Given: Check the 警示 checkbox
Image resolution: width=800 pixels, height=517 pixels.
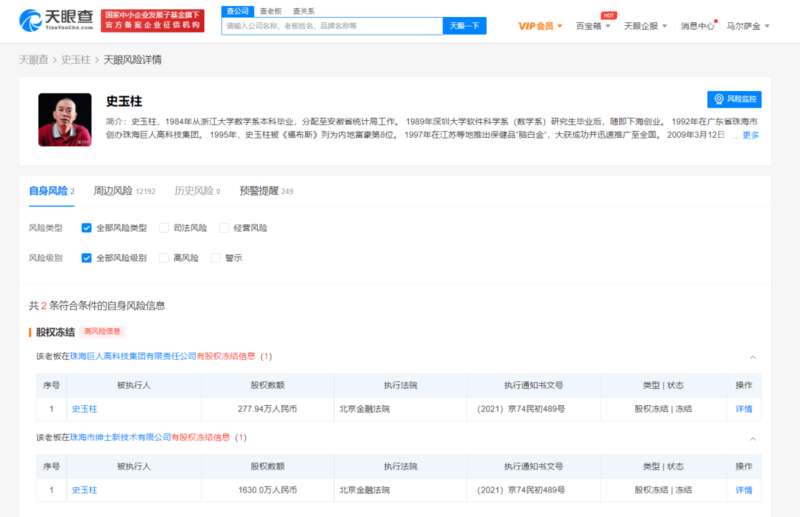Looking at the screenshot, I should [216, 258].
